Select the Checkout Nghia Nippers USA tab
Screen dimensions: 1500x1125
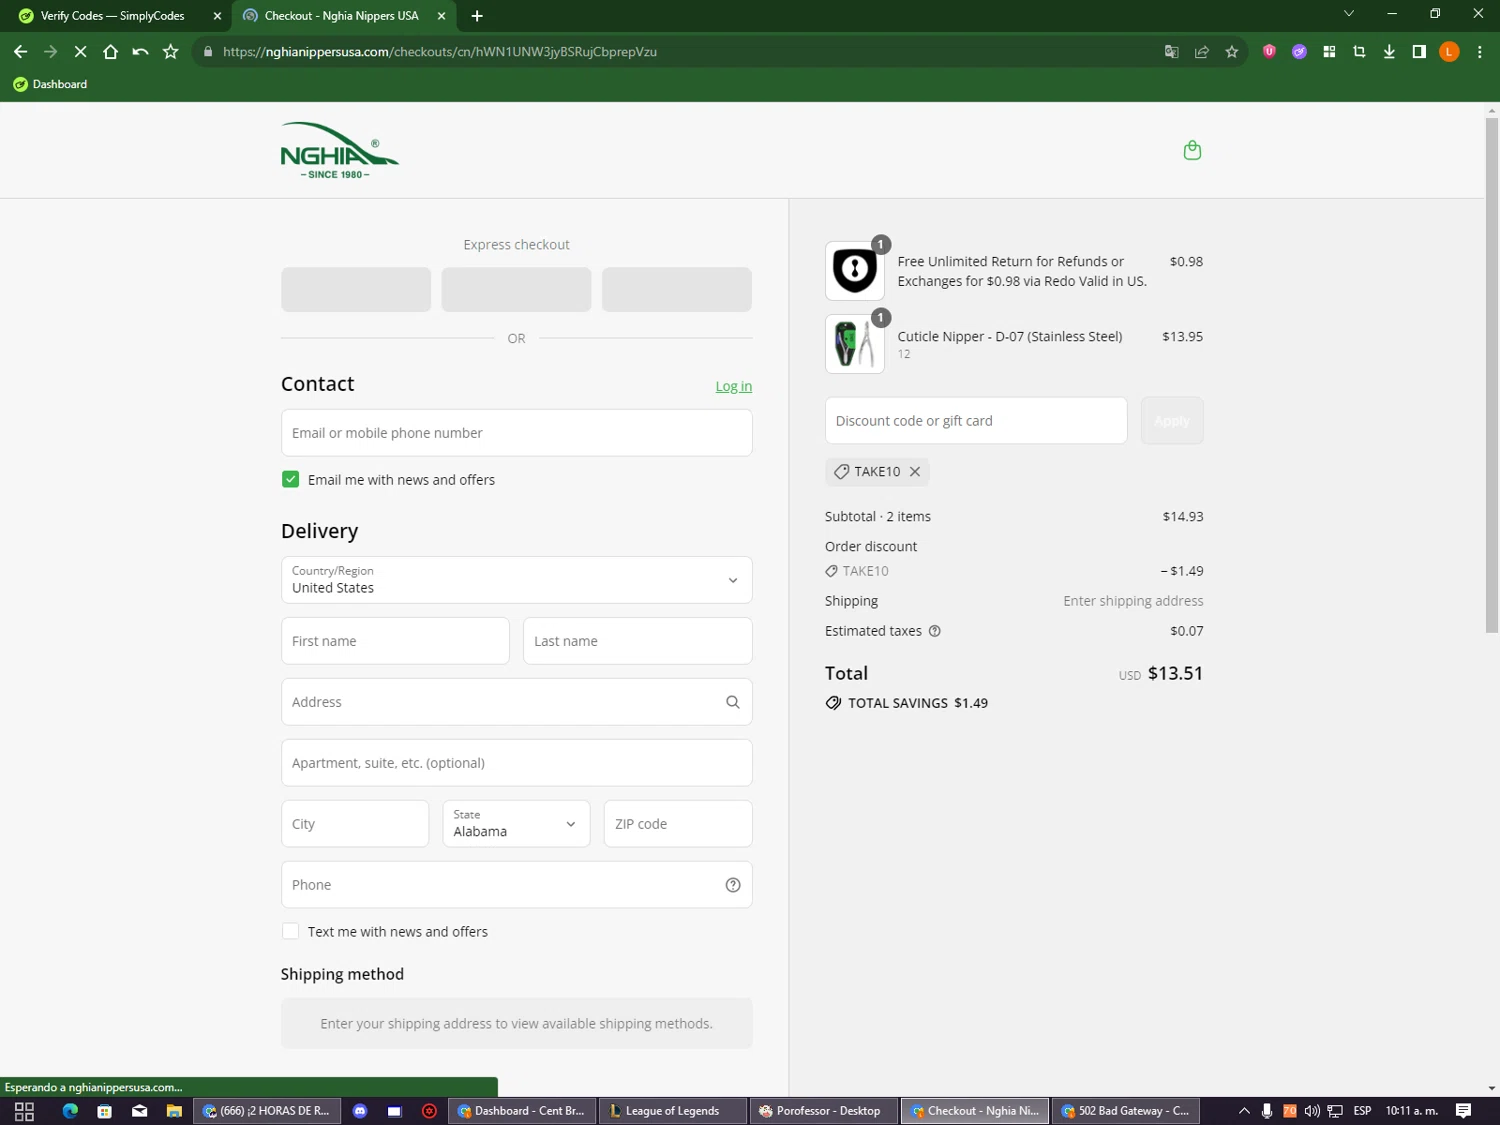(x=341, y=16)
